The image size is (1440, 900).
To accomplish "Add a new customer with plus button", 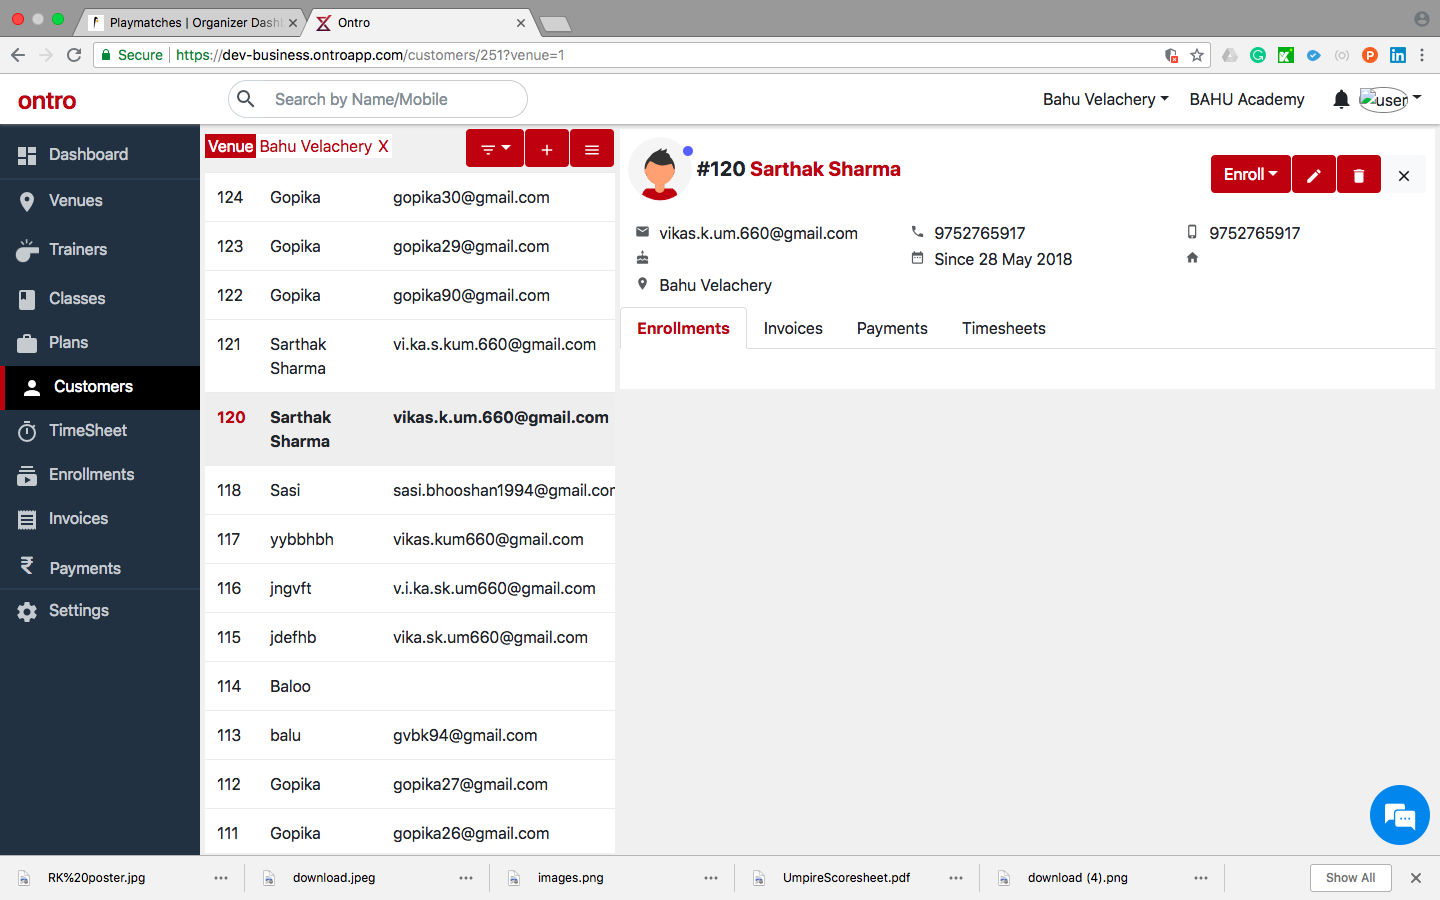I will (547, 149).
